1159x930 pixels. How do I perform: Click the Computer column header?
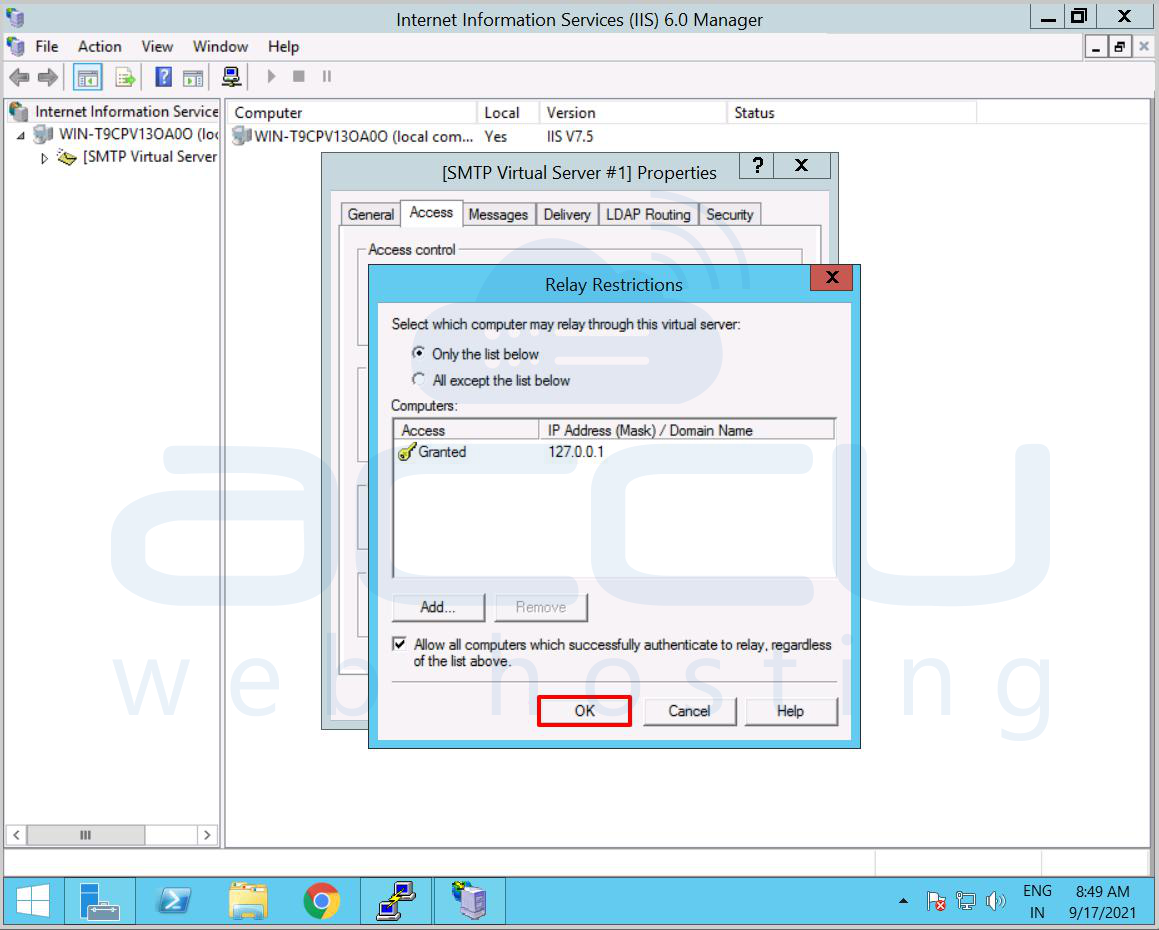(x=352, y=112)
